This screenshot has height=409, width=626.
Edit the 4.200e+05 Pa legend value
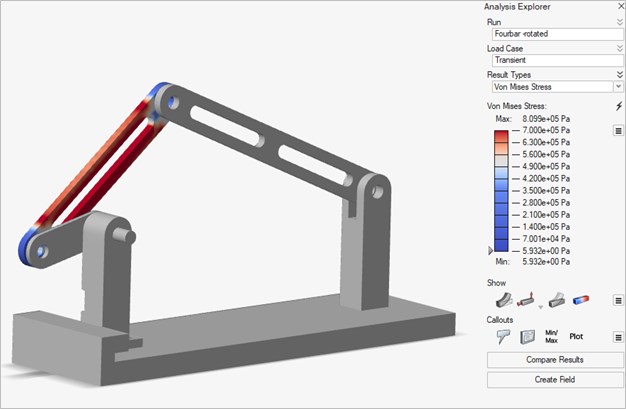click(x=546, y=179)
